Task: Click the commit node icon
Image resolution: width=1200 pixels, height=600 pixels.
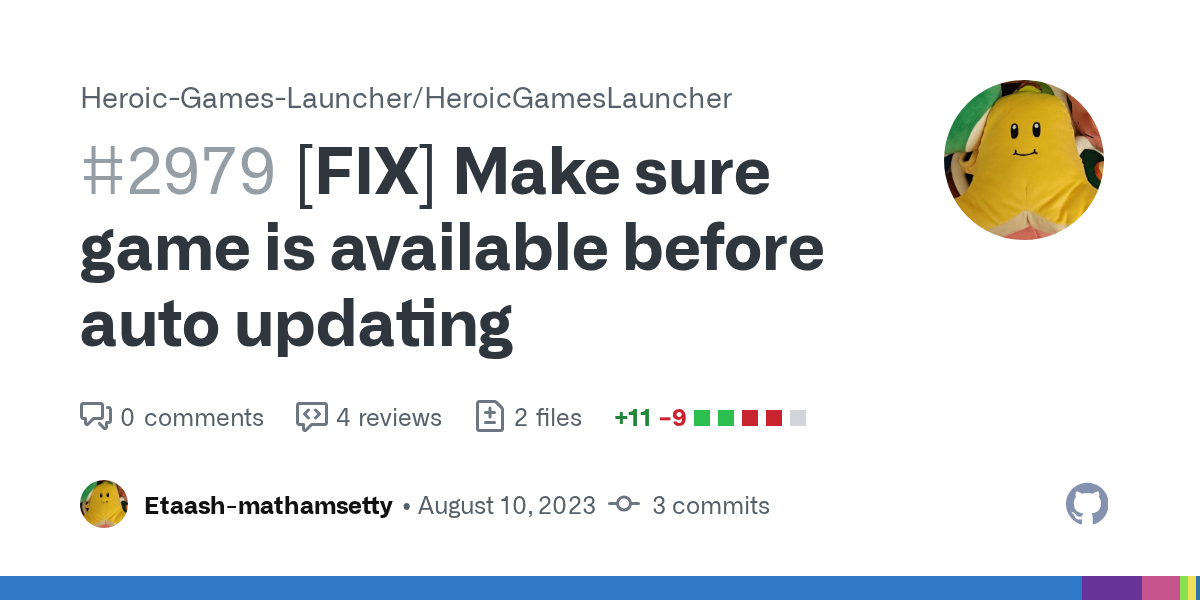Action: click(x=623, y=505)
